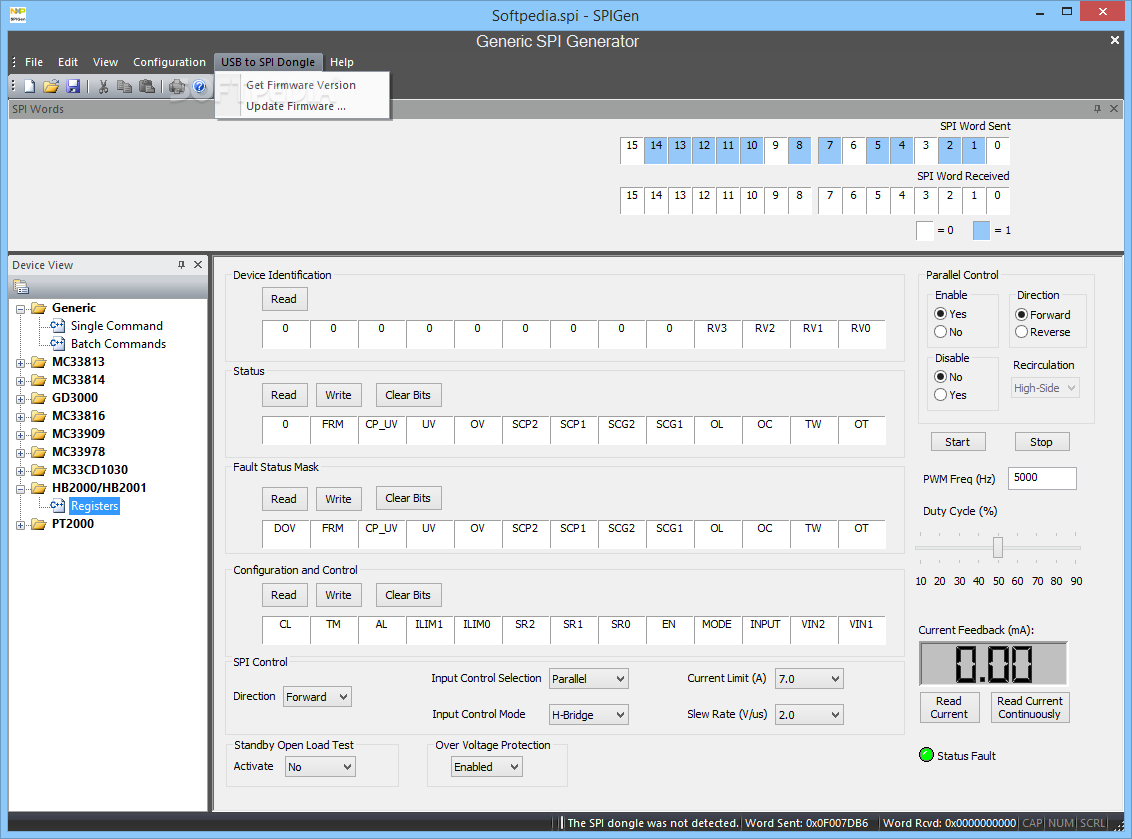Close the SPI Words panel
The width and height of the screenshot is (1132, 839).
1114,108
